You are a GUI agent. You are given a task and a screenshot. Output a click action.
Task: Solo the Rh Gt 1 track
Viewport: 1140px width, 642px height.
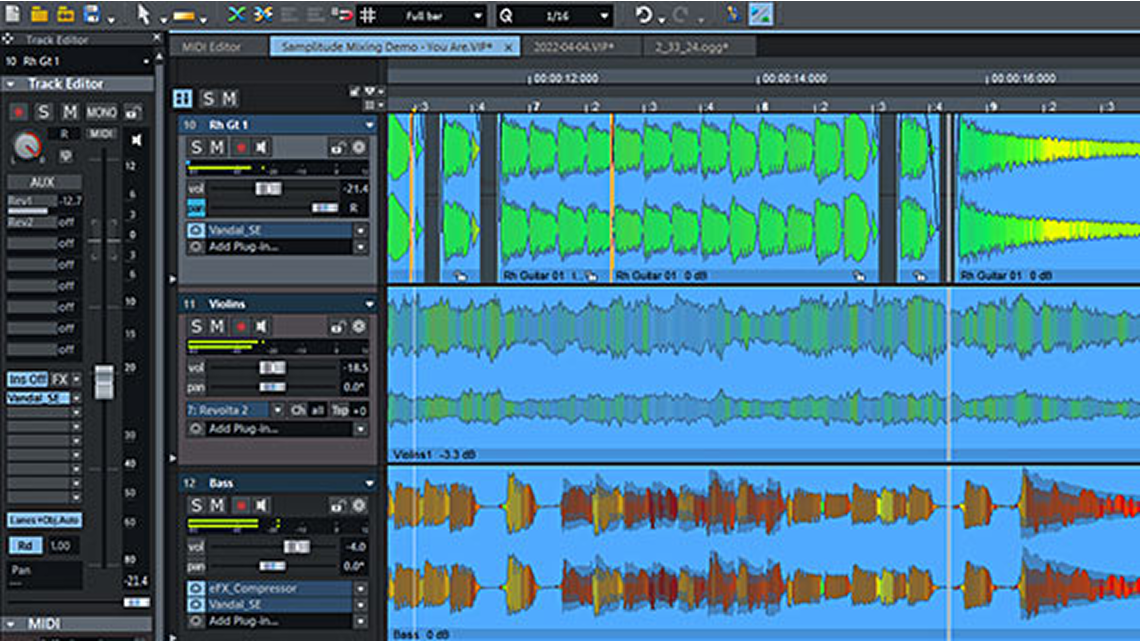pos(196,148)
